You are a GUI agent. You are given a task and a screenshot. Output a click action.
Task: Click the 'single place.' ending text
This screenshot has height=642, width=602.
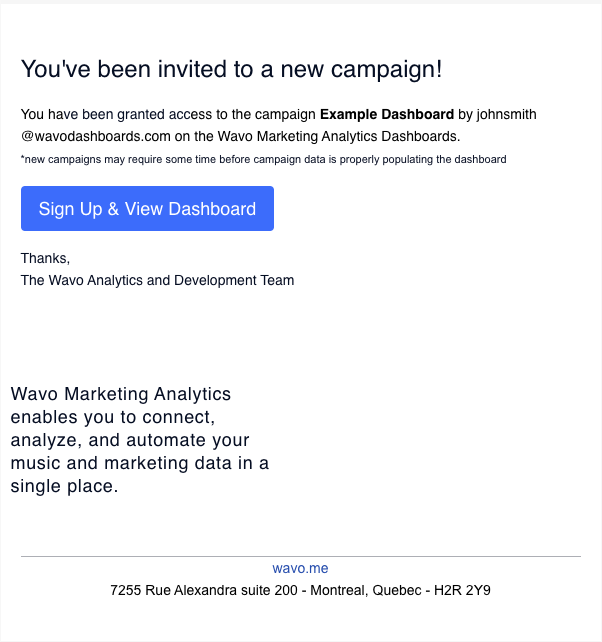coord(64,486)
